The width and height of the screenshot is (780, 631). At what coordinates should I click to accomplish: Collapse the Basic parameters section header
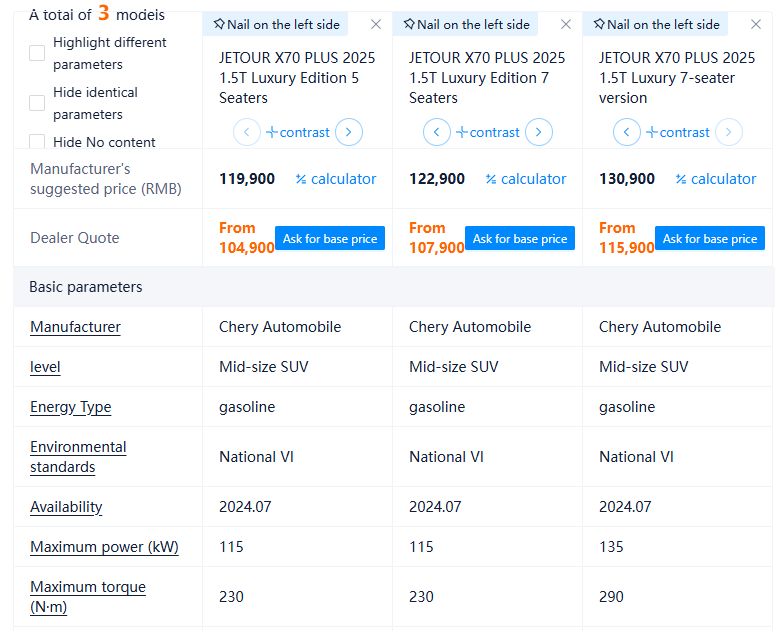coord(86,287)
